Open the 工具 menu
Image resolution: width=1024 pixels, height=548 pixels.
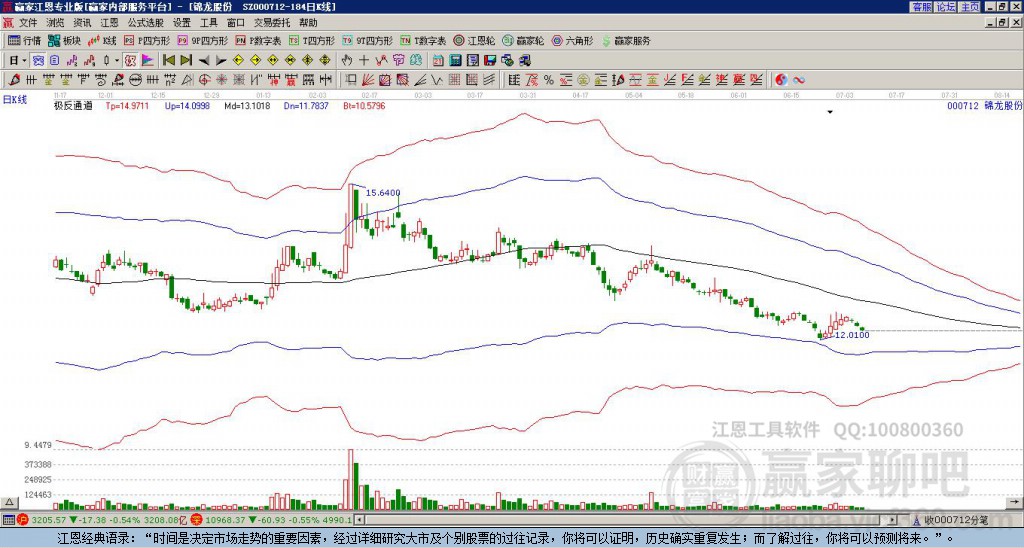point(208,23)
